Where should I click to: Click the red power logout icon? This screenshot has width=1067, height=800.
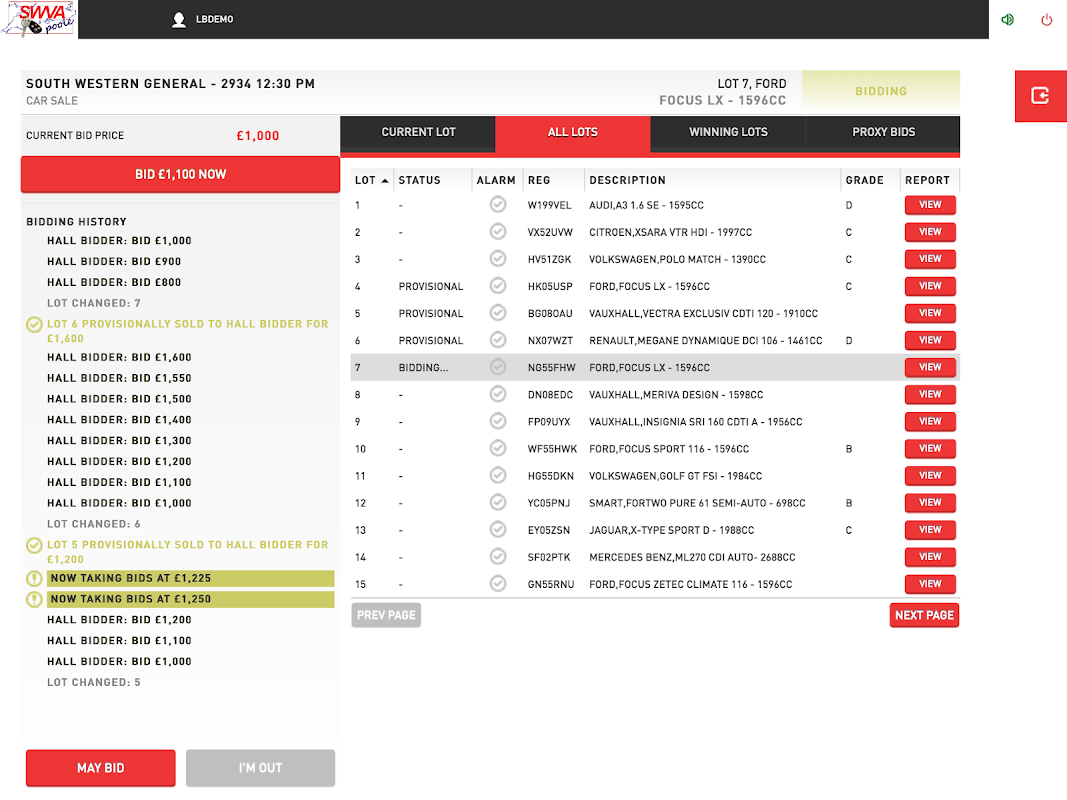pyautogui.click(x=1047, y=20)
